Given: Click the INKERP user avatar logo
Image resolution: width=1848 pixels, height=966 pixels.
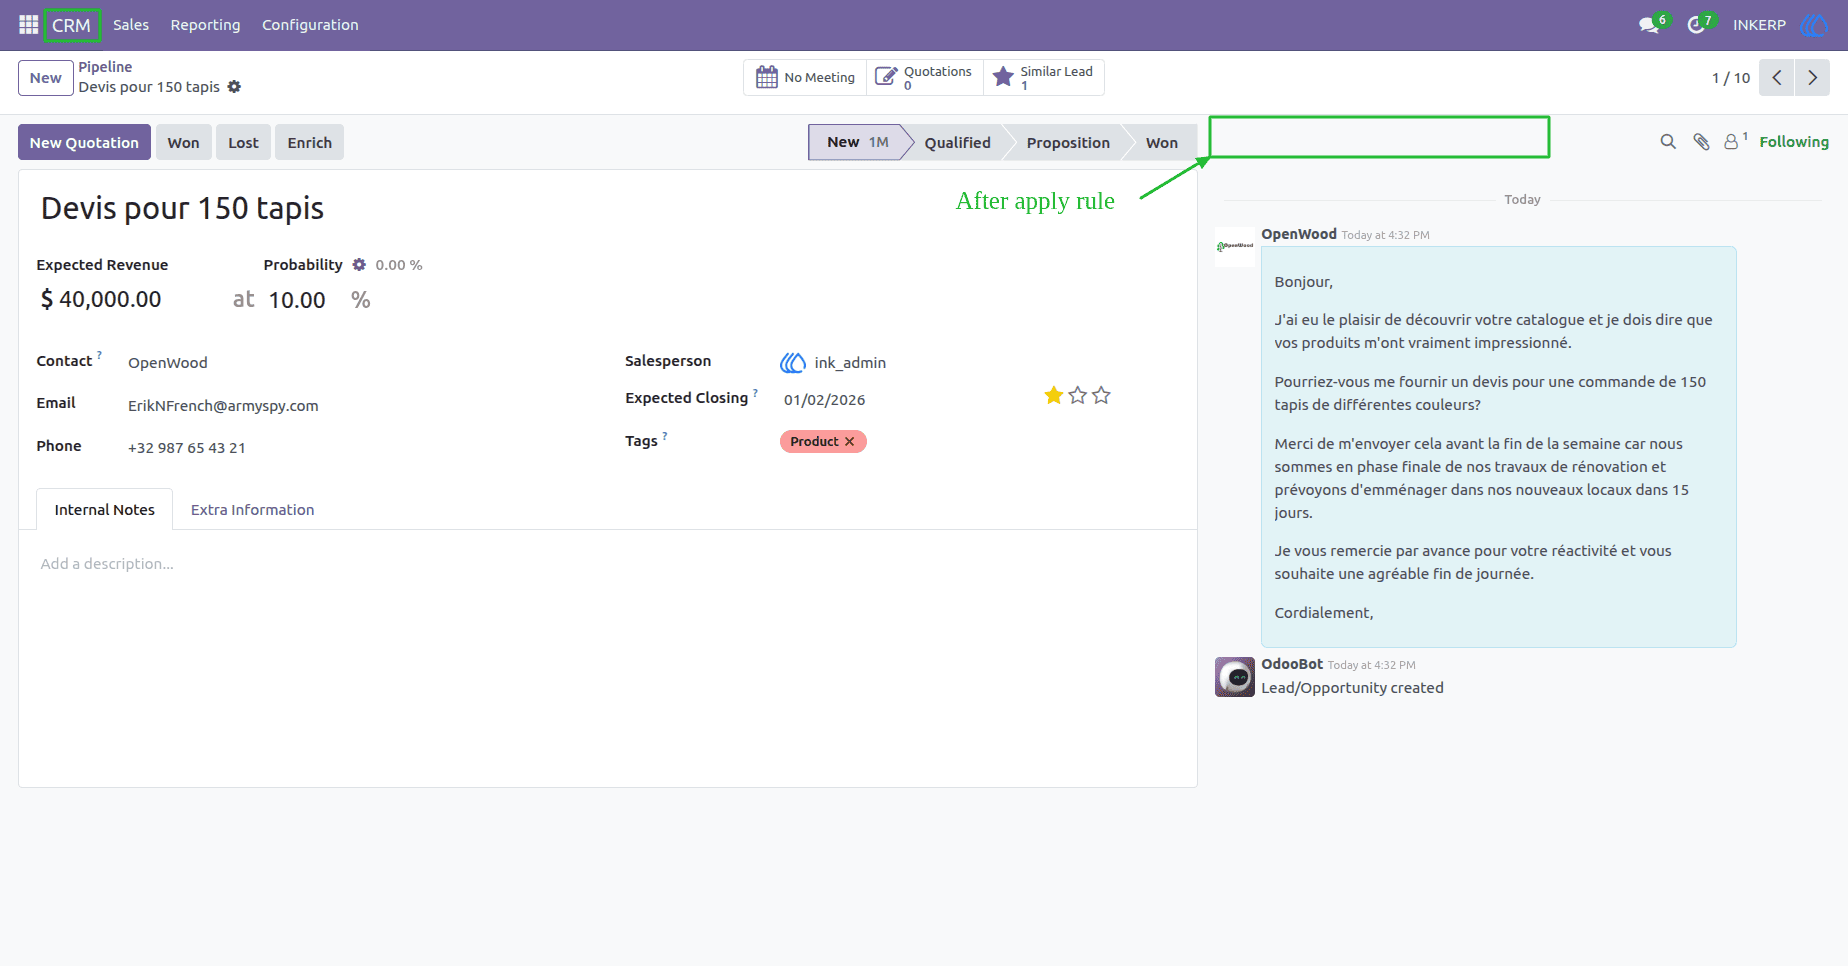Looking at the screenshot, I should coord(1813,25).
